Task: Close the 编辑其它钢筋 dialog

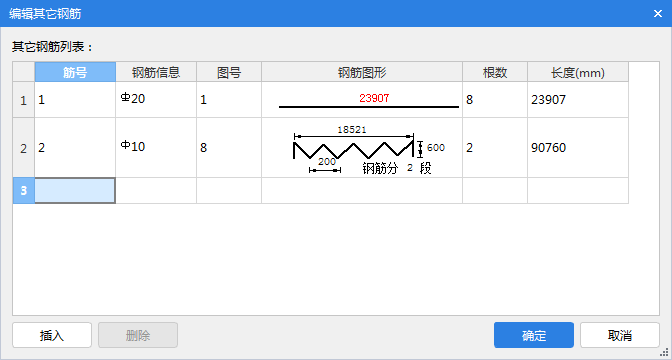Action: click(658, 14)
